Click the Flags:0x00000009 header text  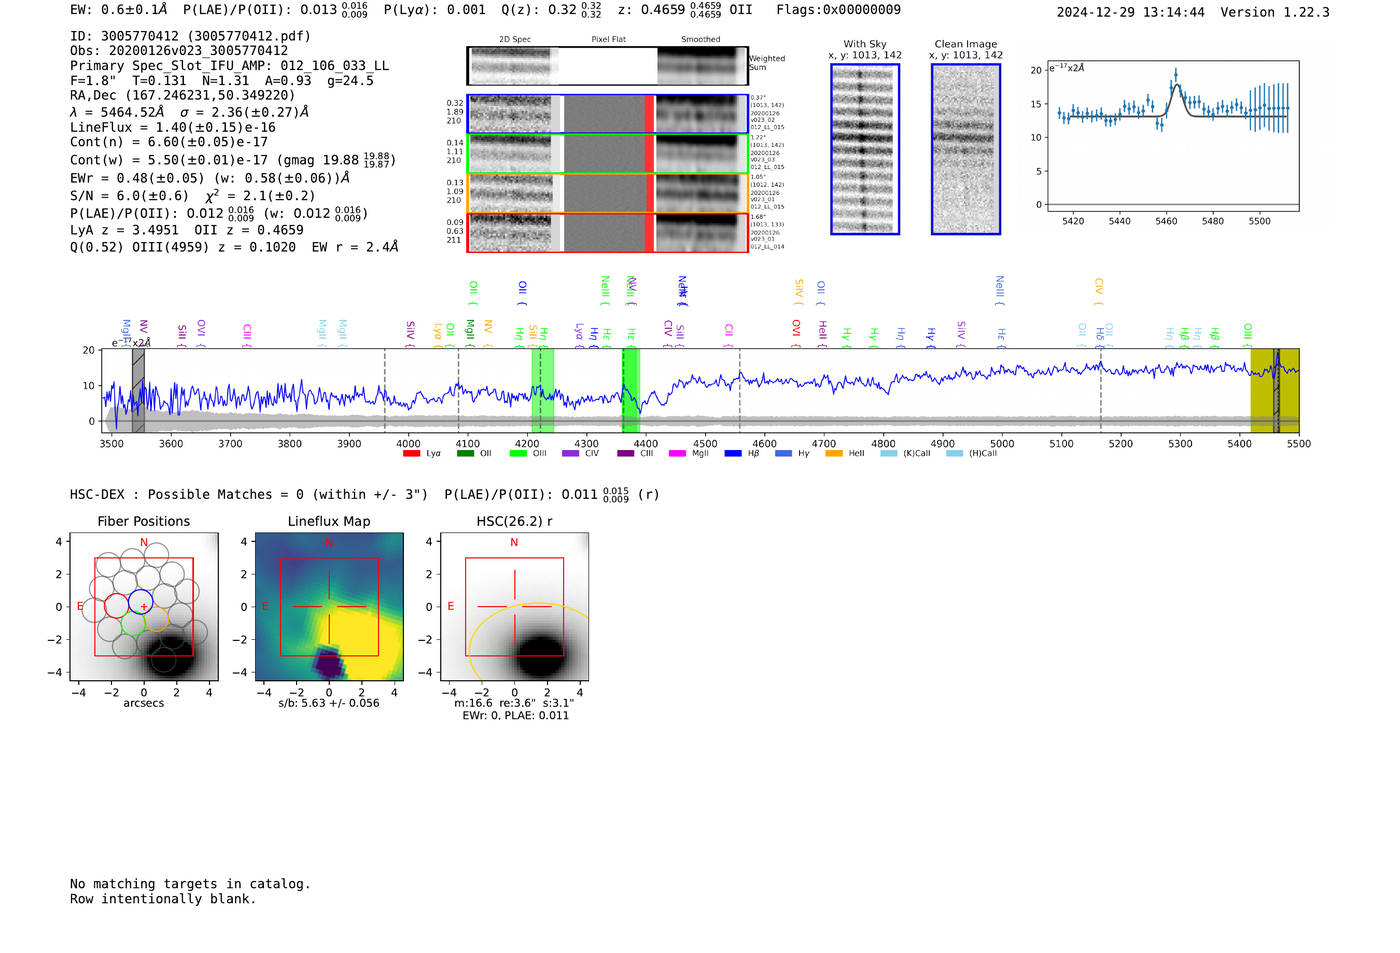pos(838,10)
